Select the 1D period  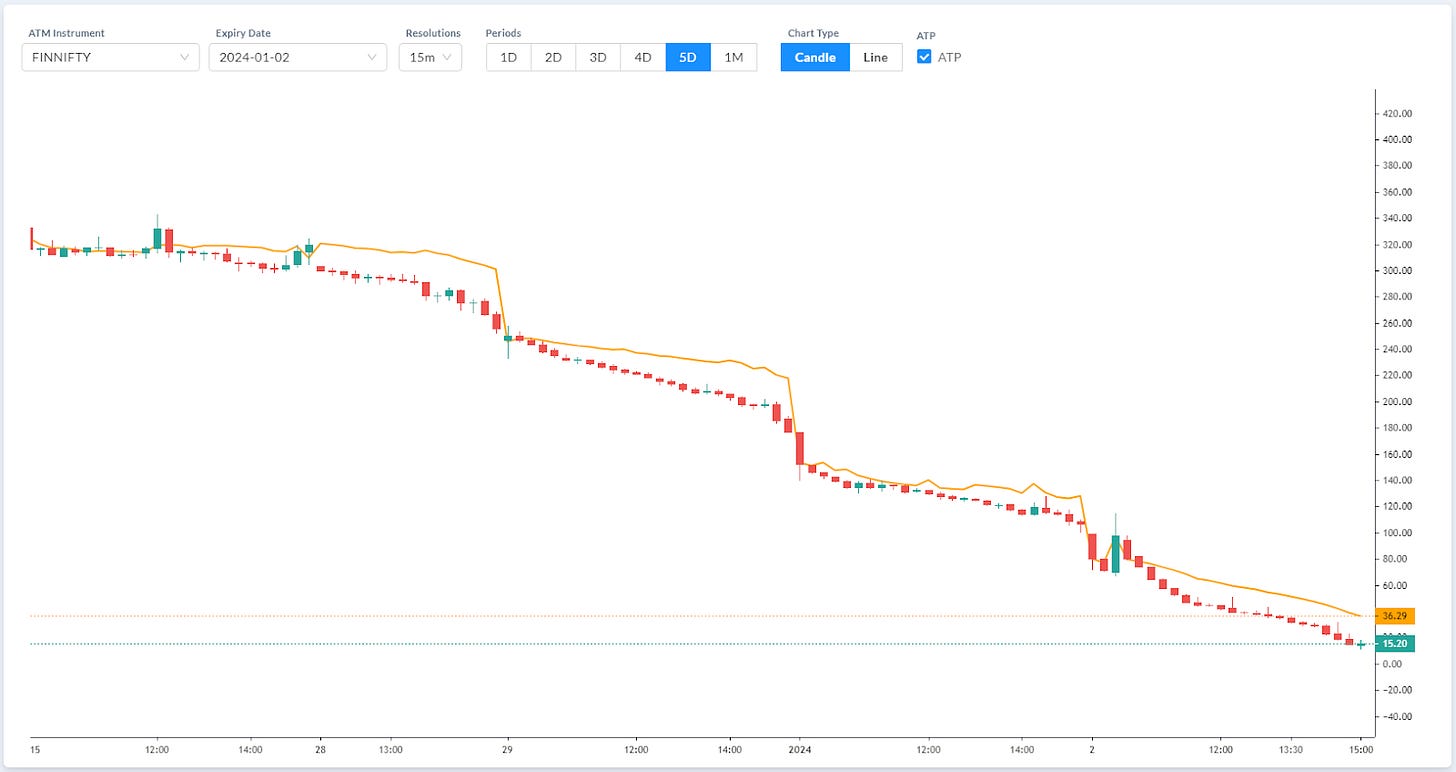507,57
